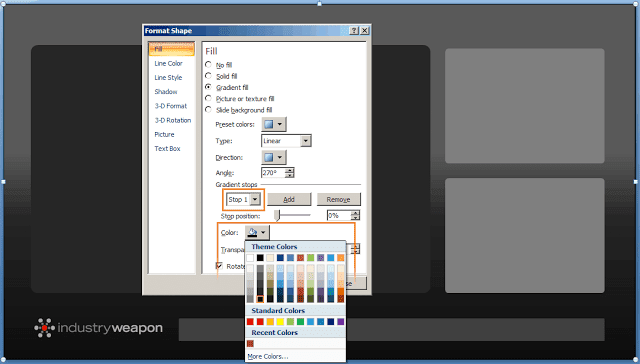Expand the Stop 1 dropdown

pos(255,200)
